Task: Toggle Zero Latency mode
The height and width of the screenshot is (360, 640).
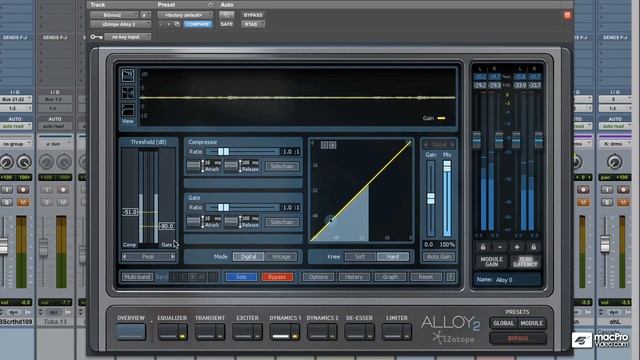Action: click(525, 262)
